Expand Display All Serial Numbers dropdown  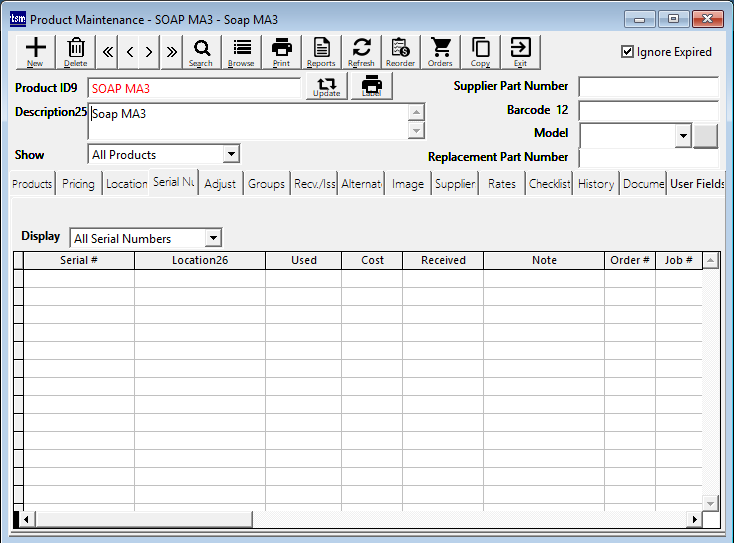point(213,238)
